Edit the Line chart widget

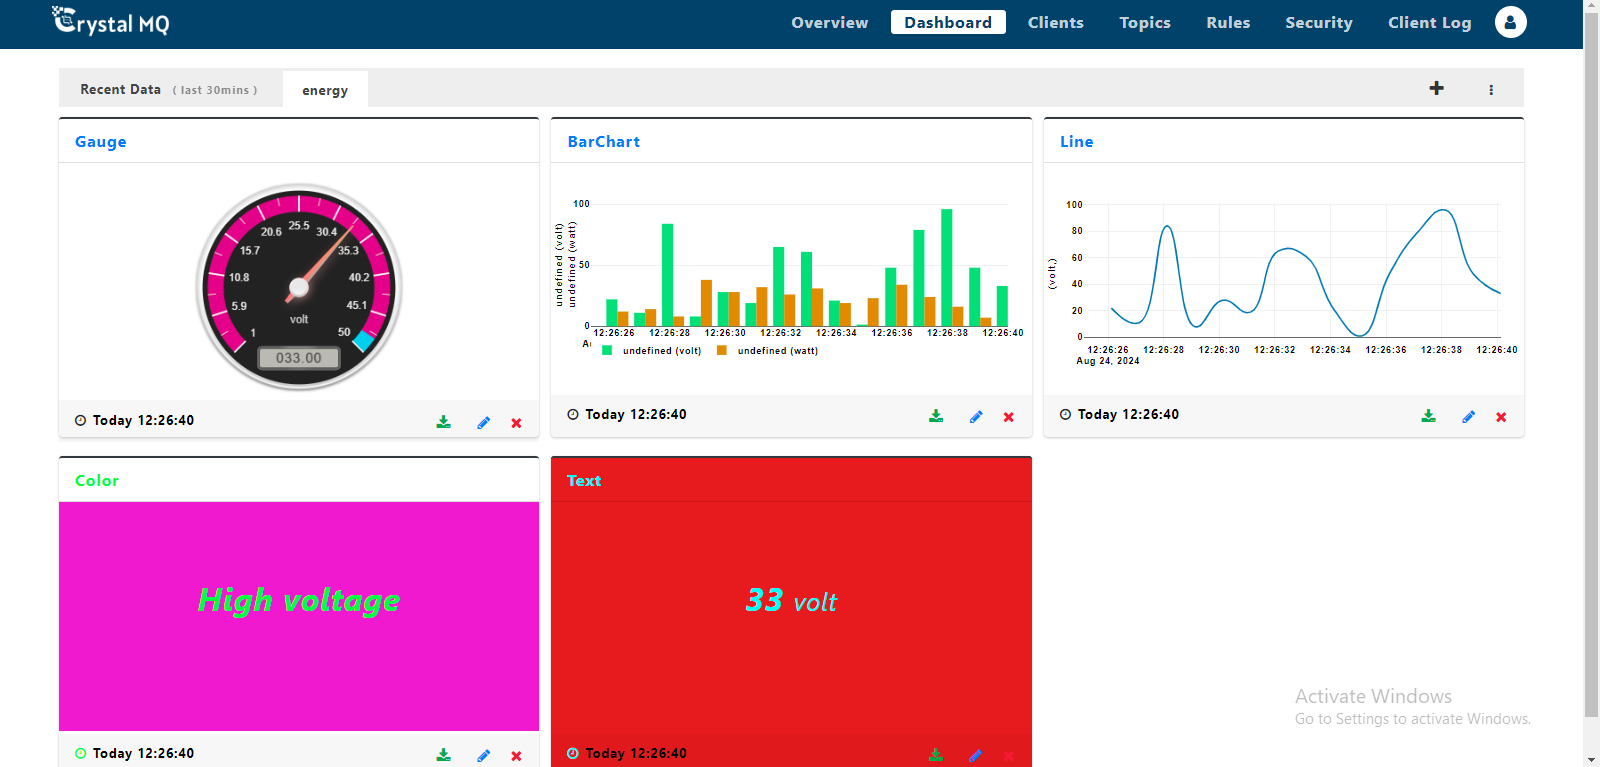1468,416
